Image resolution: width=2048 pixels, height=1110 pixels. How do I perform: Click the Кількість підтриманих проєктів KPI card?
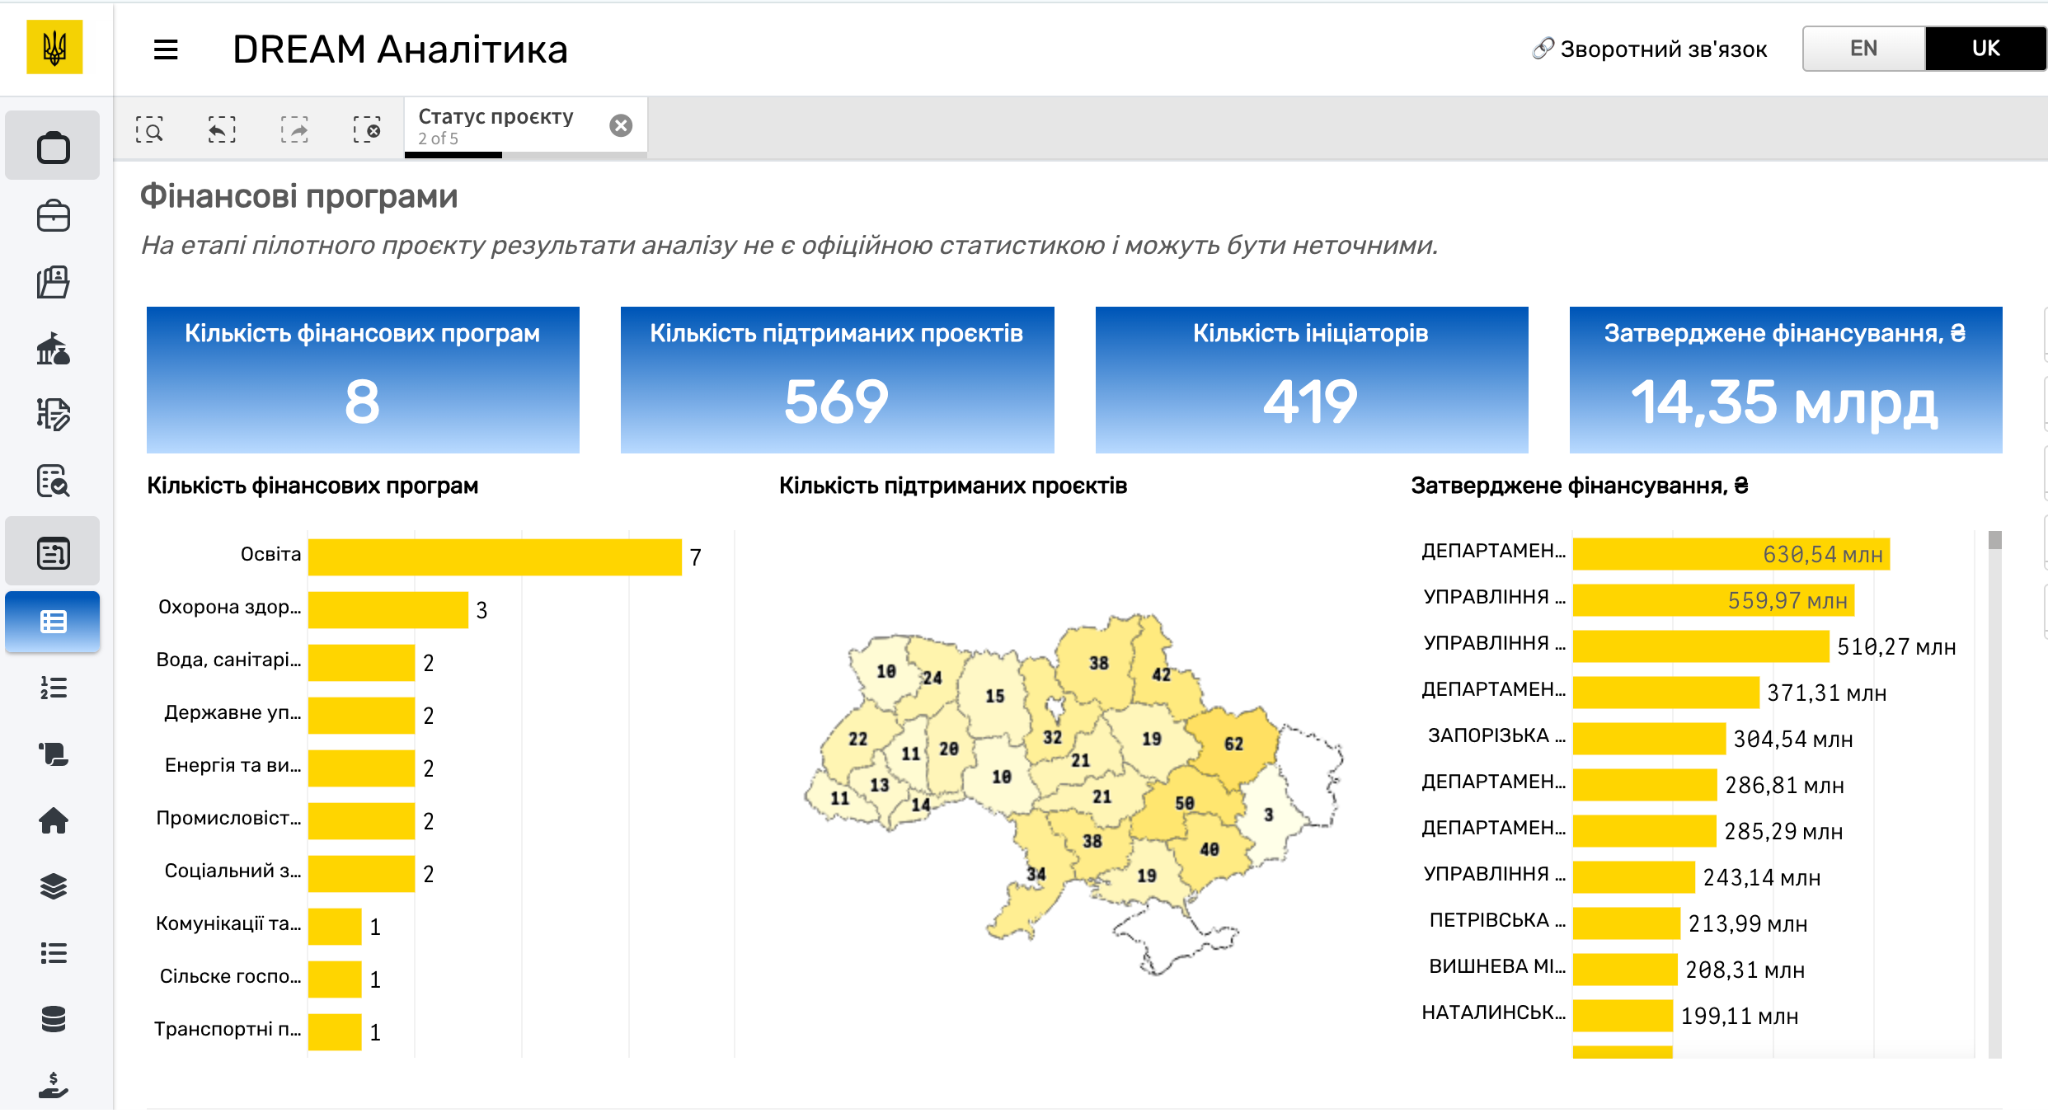[837, 380]
